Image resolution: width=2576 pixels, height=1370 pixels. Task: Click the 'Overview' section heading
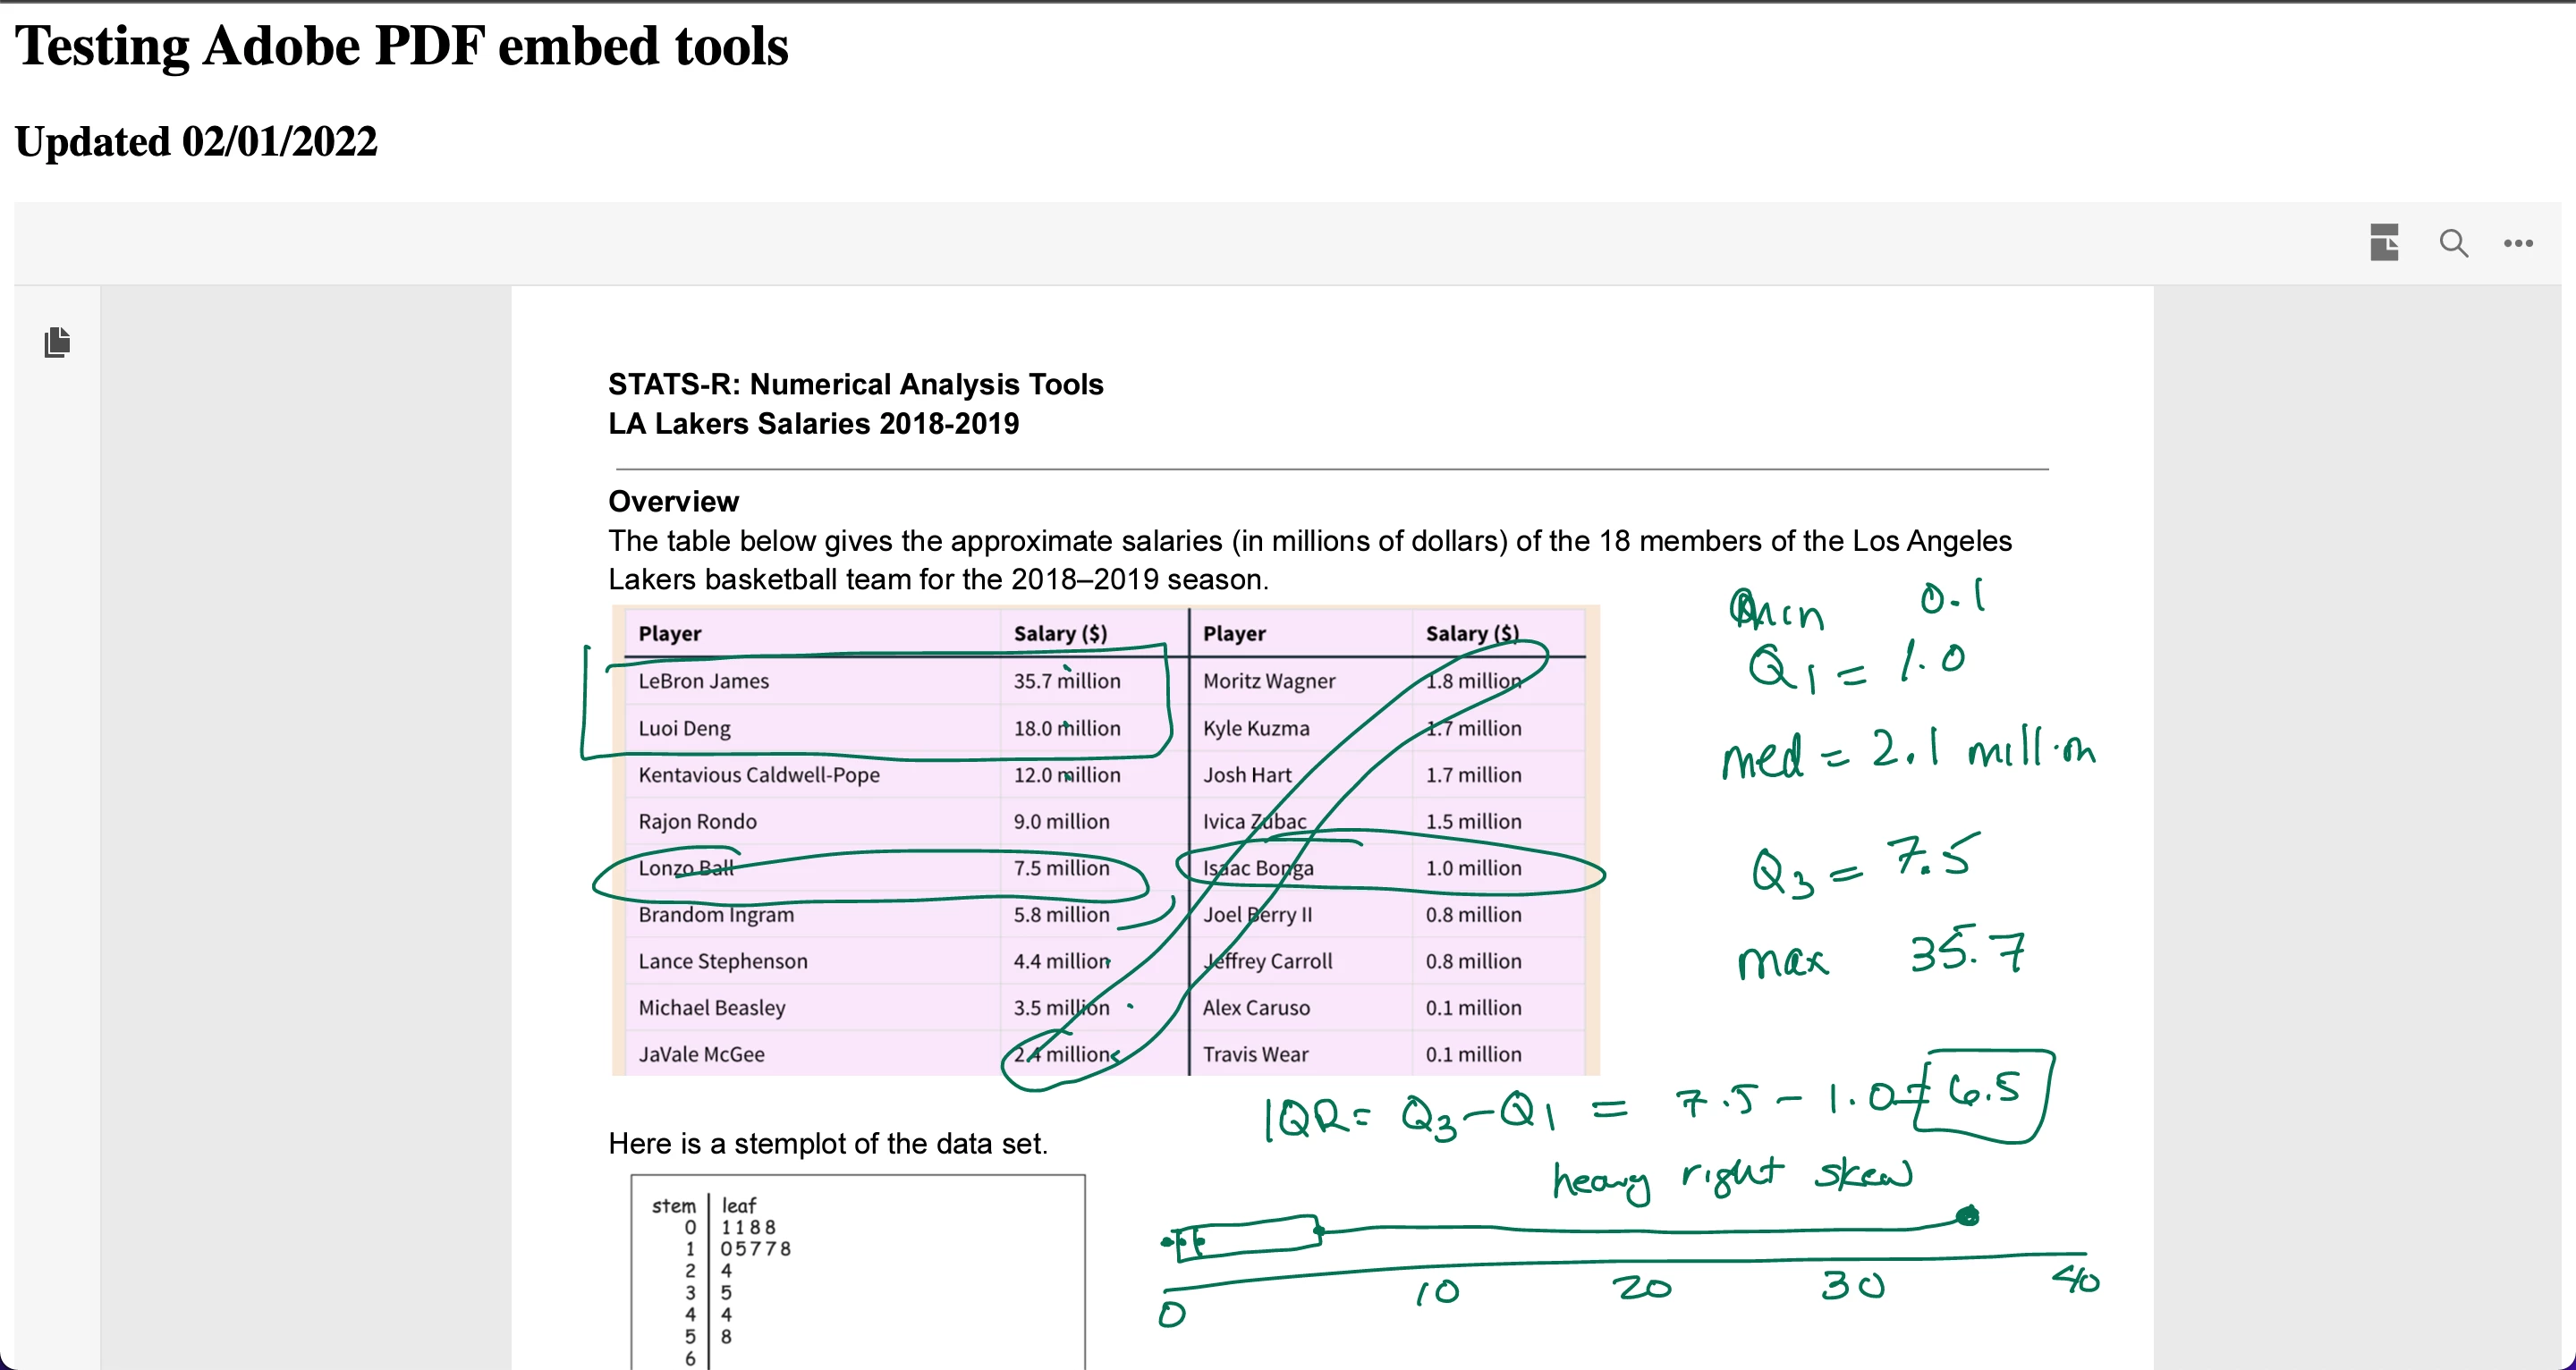pos(673,501)
